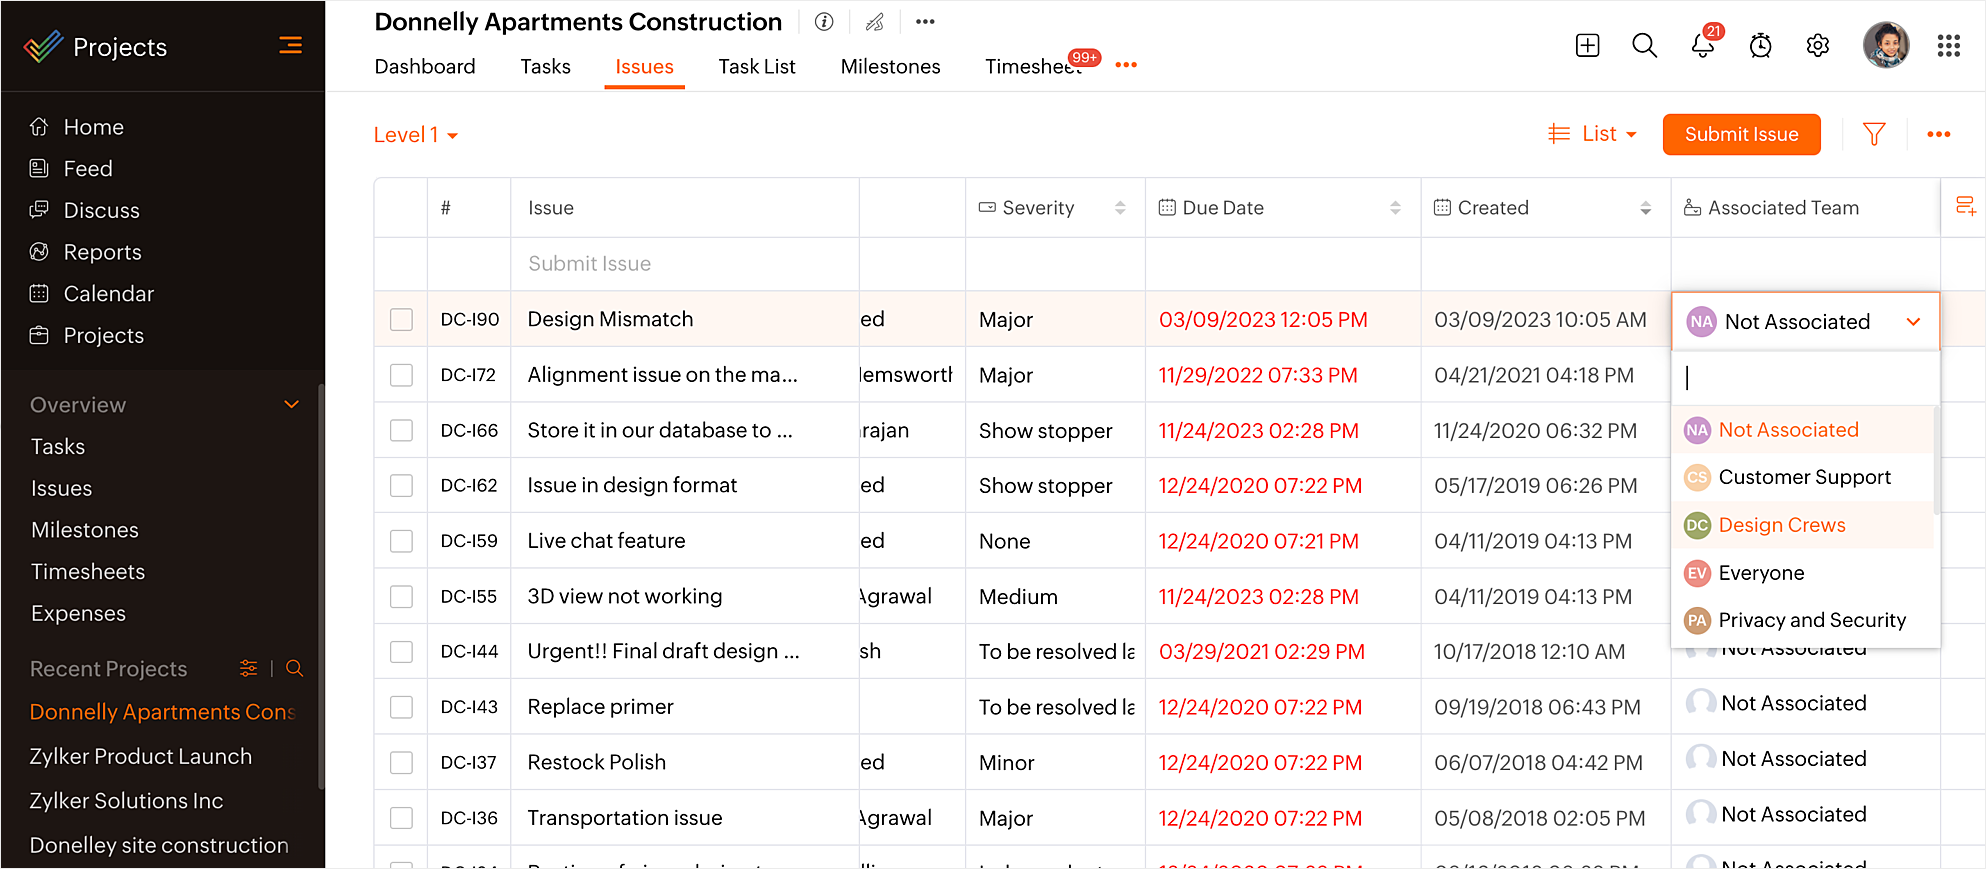
Task: Collapse the Overview section chevron
Action: [x=291, y=405]
